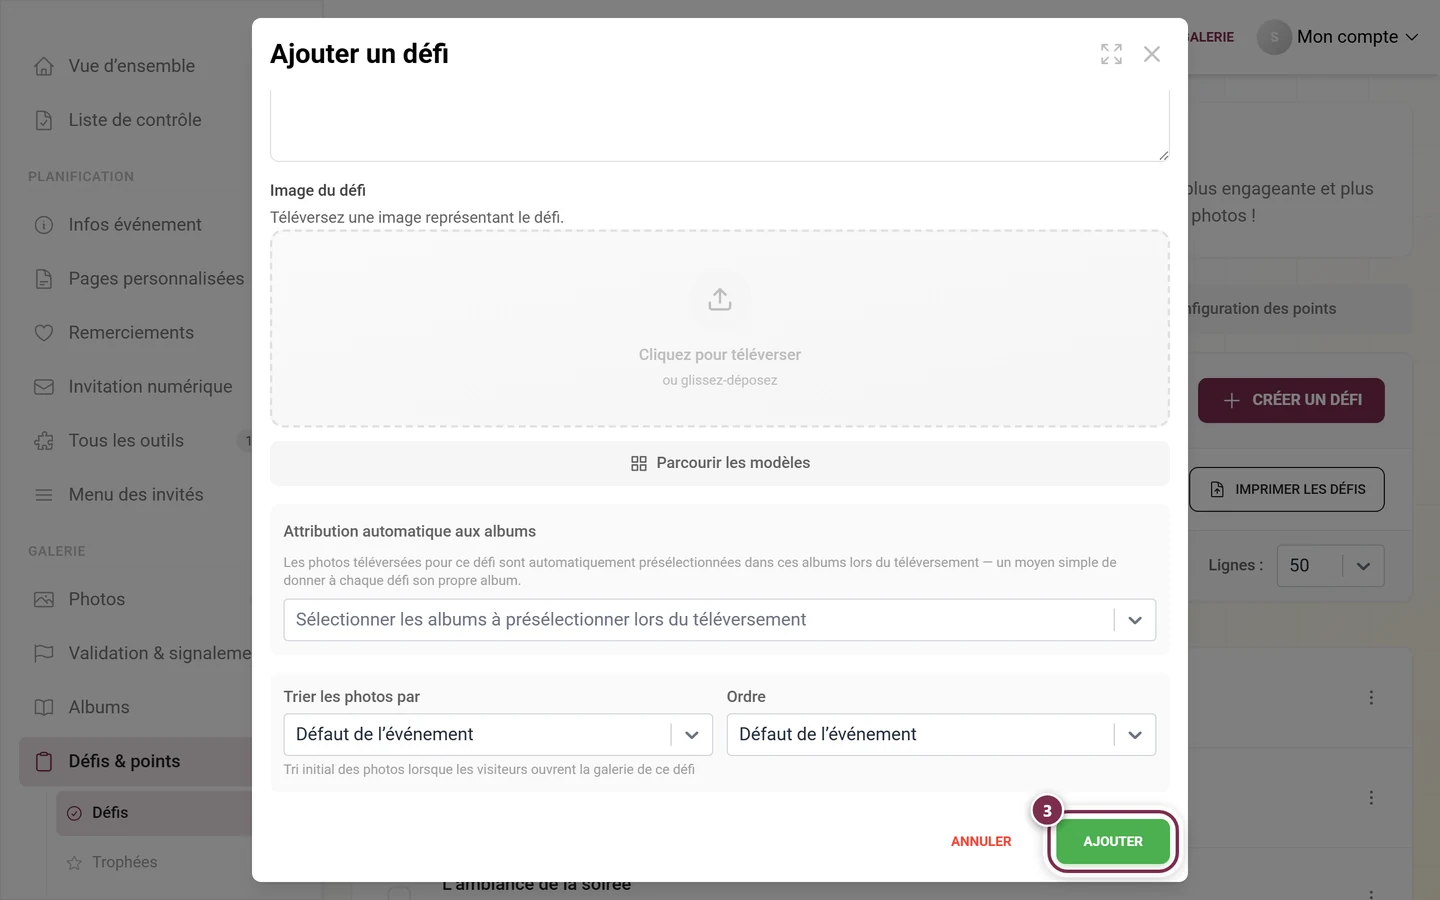Click the Parcourir les modèles button
Image resolution: width=1440 pixels, height=900 pixels.
[x=720, y=463]
